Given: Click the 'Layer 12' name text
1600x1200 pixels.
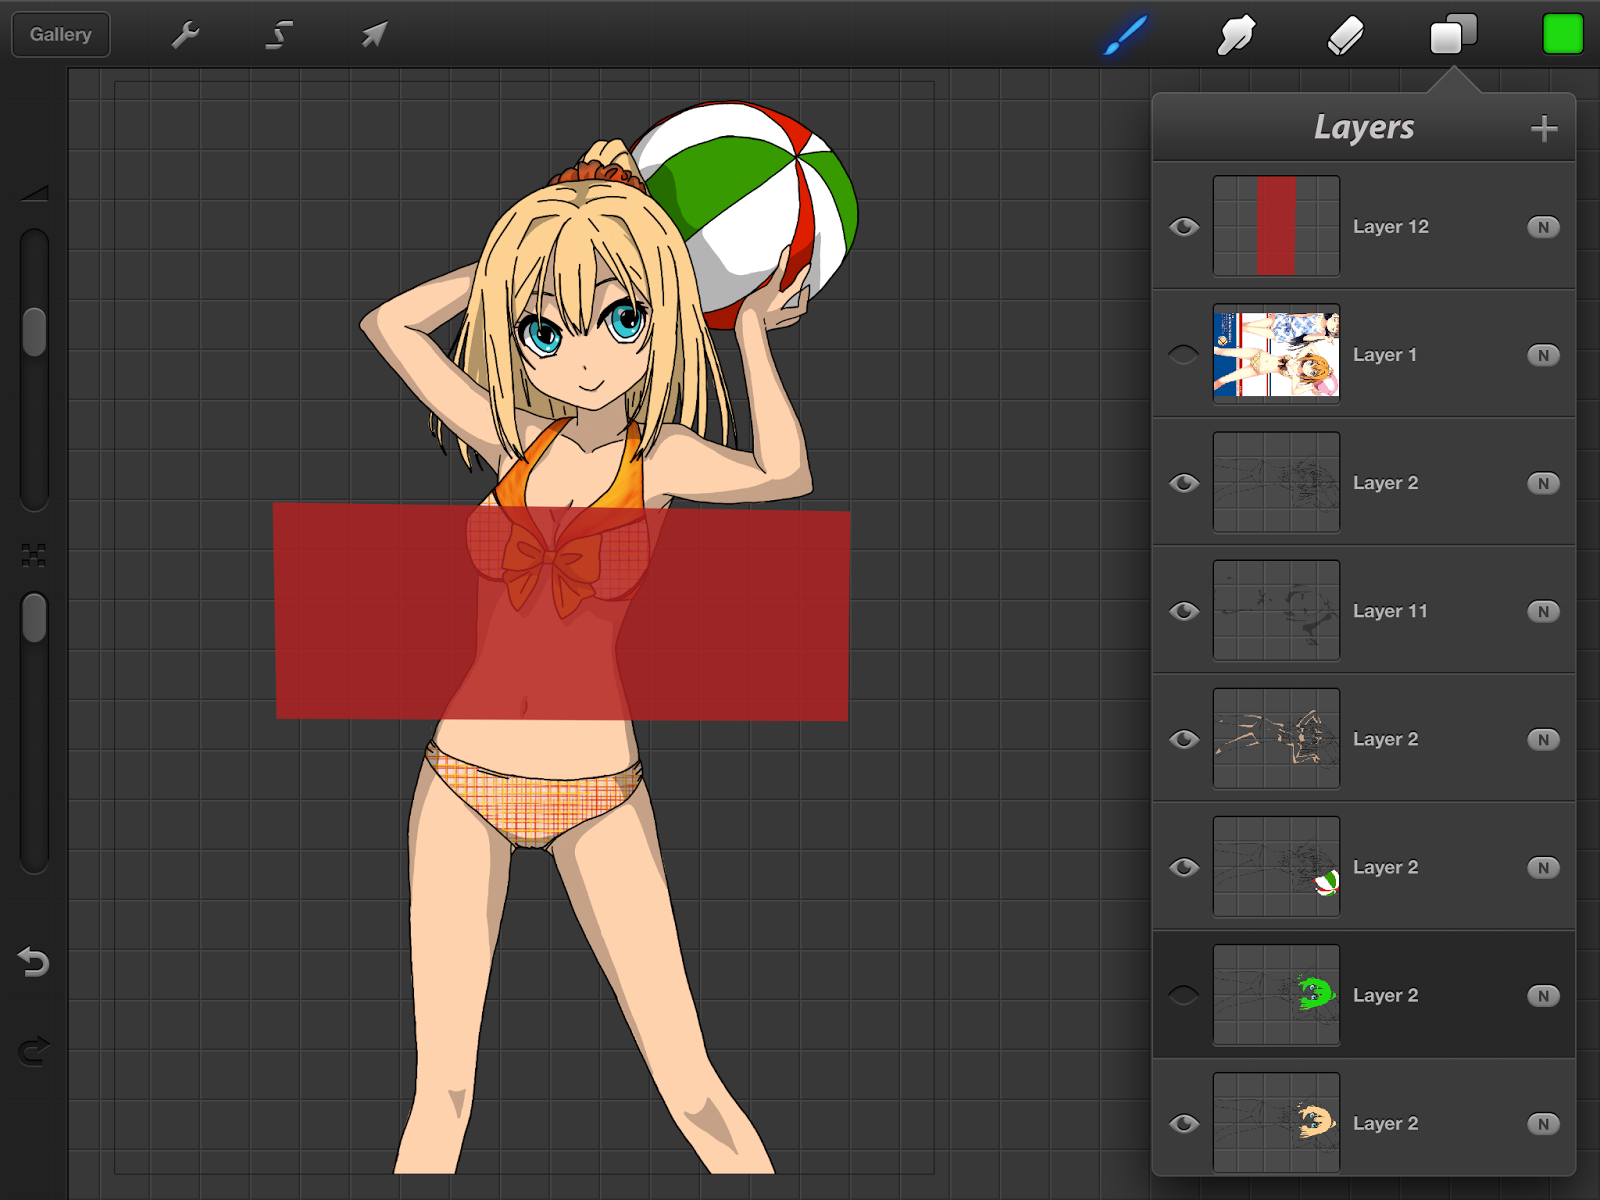Looking at the screenshot, I should pos(1391,227).
